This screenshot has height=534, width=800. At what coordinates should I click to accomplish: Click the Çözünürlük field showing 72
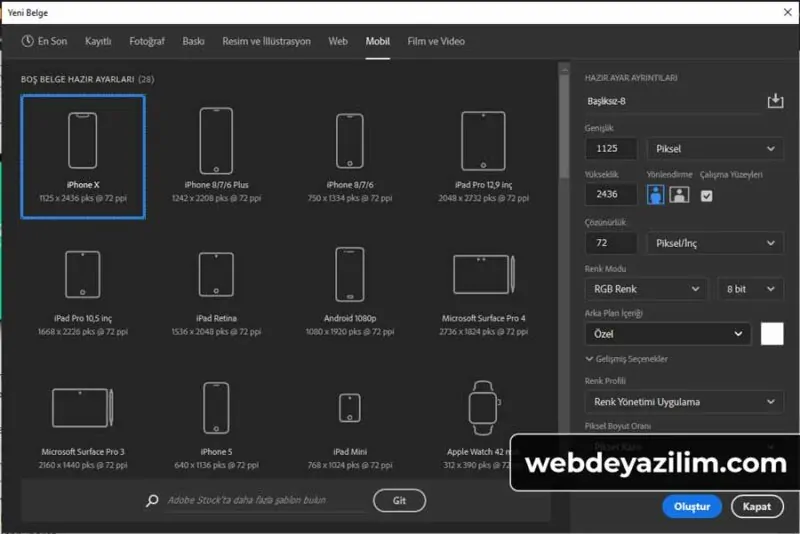[x=611, y=243]
